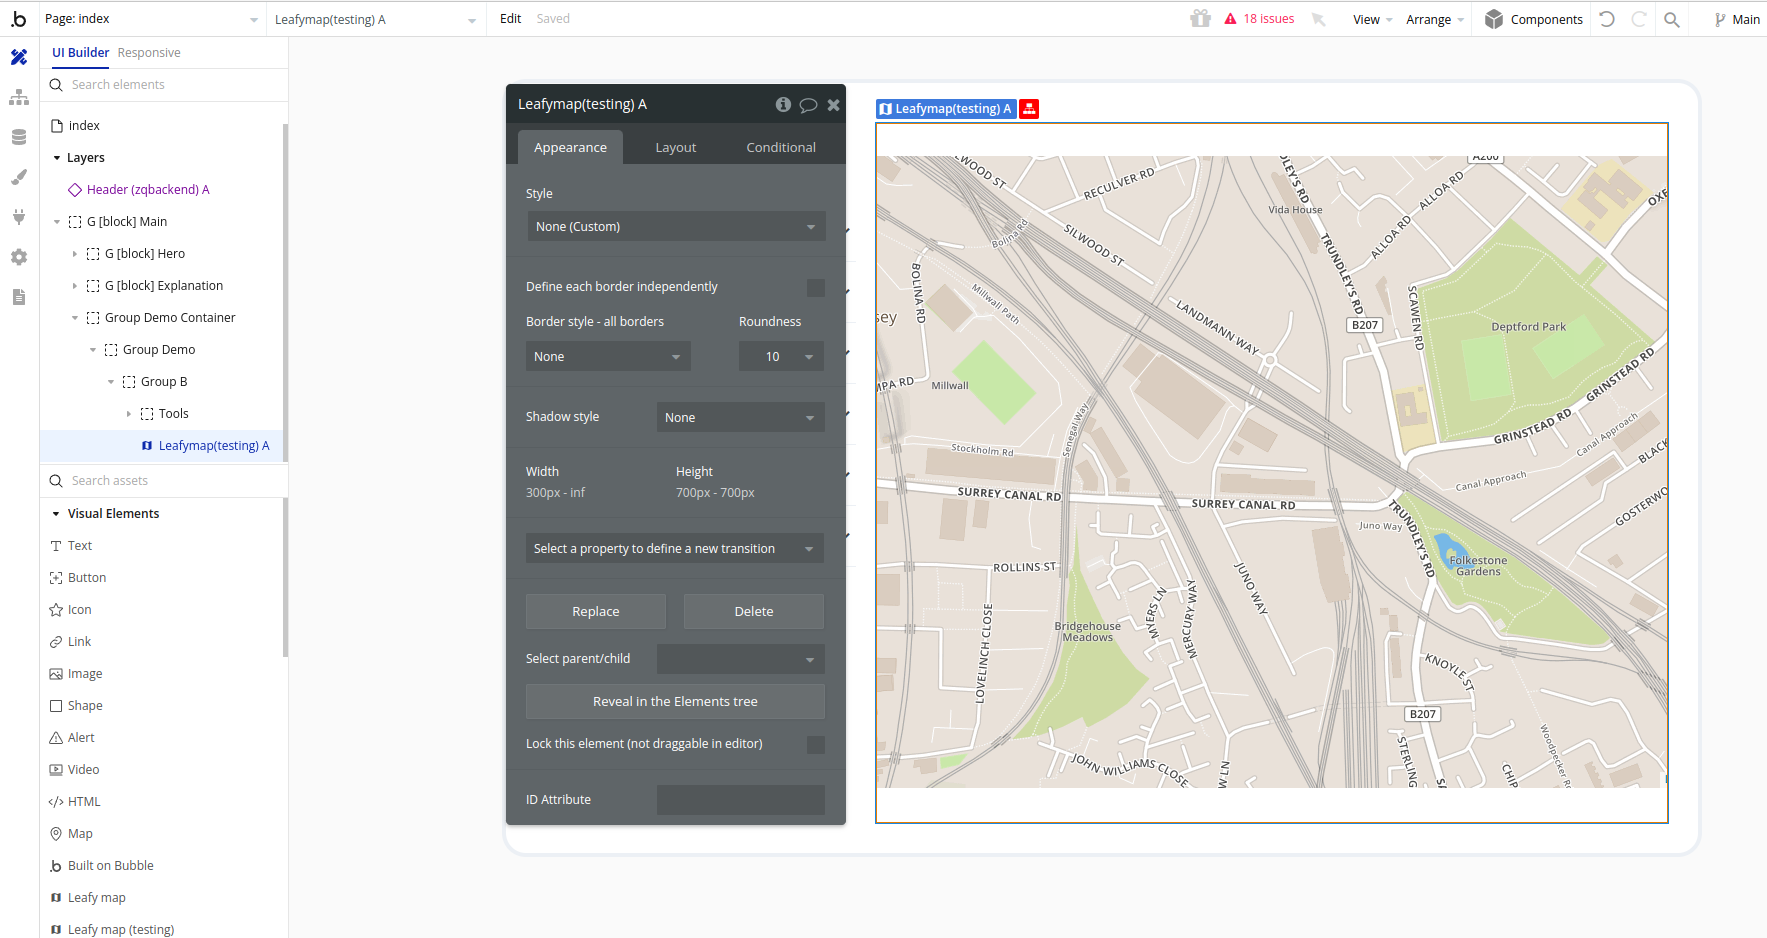Image resolution: width=1767 pixels, height=938 pixels.
Task: Open the Design tab icon in sidebar
Action: click(x=19, y=57)
